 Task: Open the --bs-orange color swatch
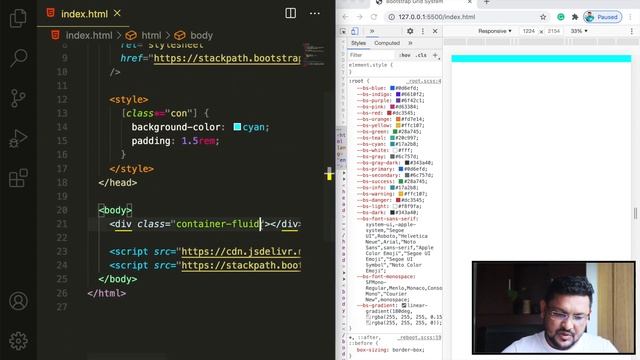point(398,119)
